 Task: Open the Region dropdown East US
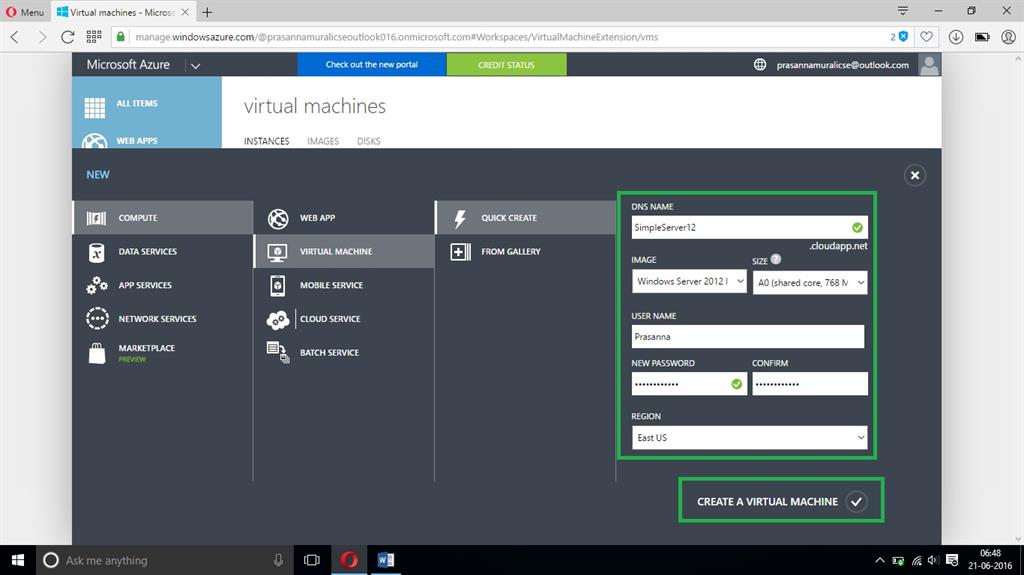(x=749, y=438)
